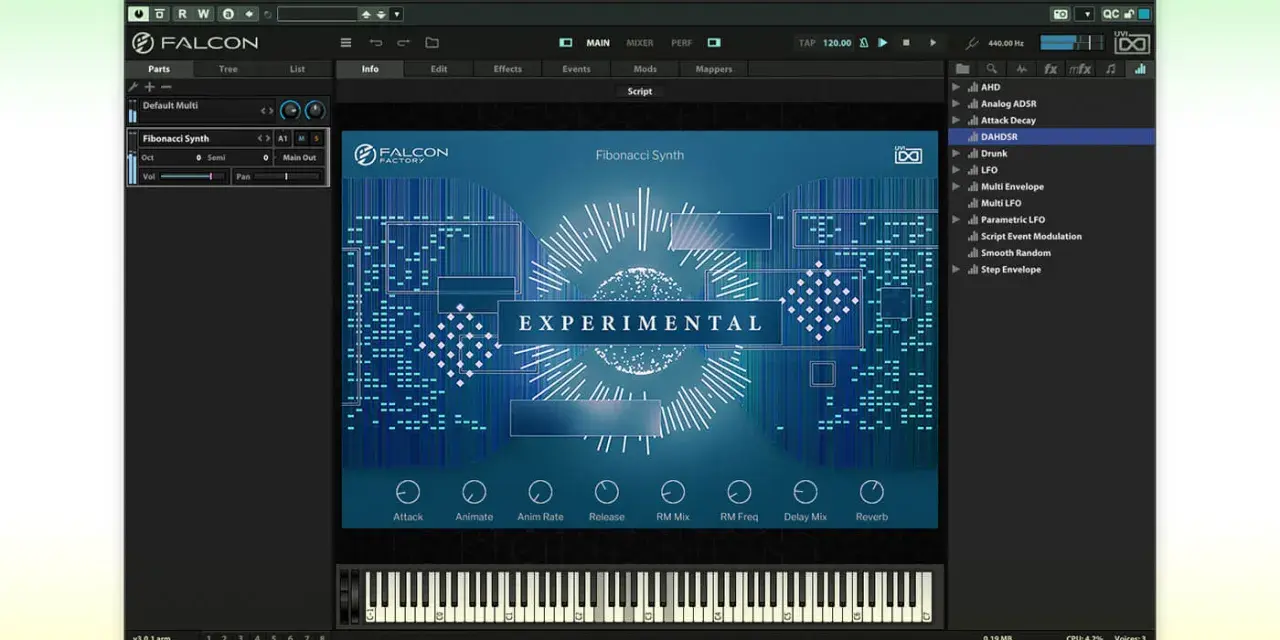
Task: Click the host power bypass button
Action: (x=138, y=14)
